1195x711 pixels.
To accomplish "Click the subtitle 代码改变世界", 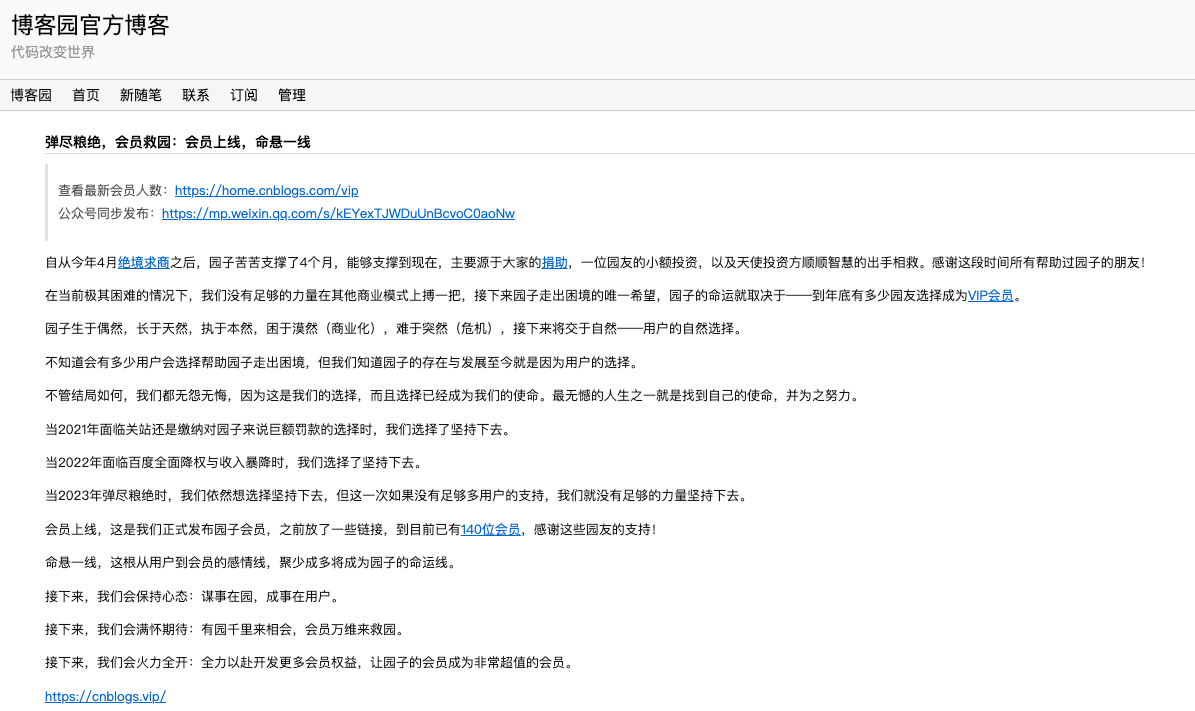I will 53,52.
